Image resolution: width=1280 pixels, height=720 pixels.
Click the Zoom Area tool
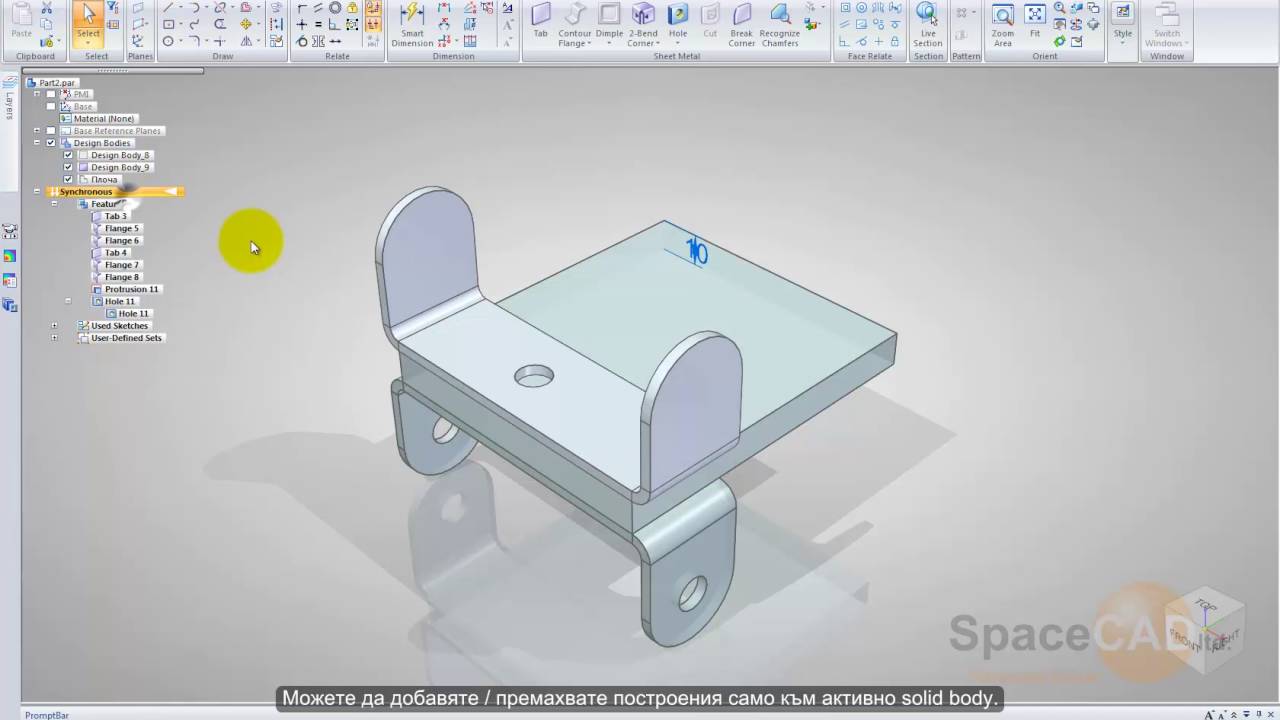tap(1003, 26)
